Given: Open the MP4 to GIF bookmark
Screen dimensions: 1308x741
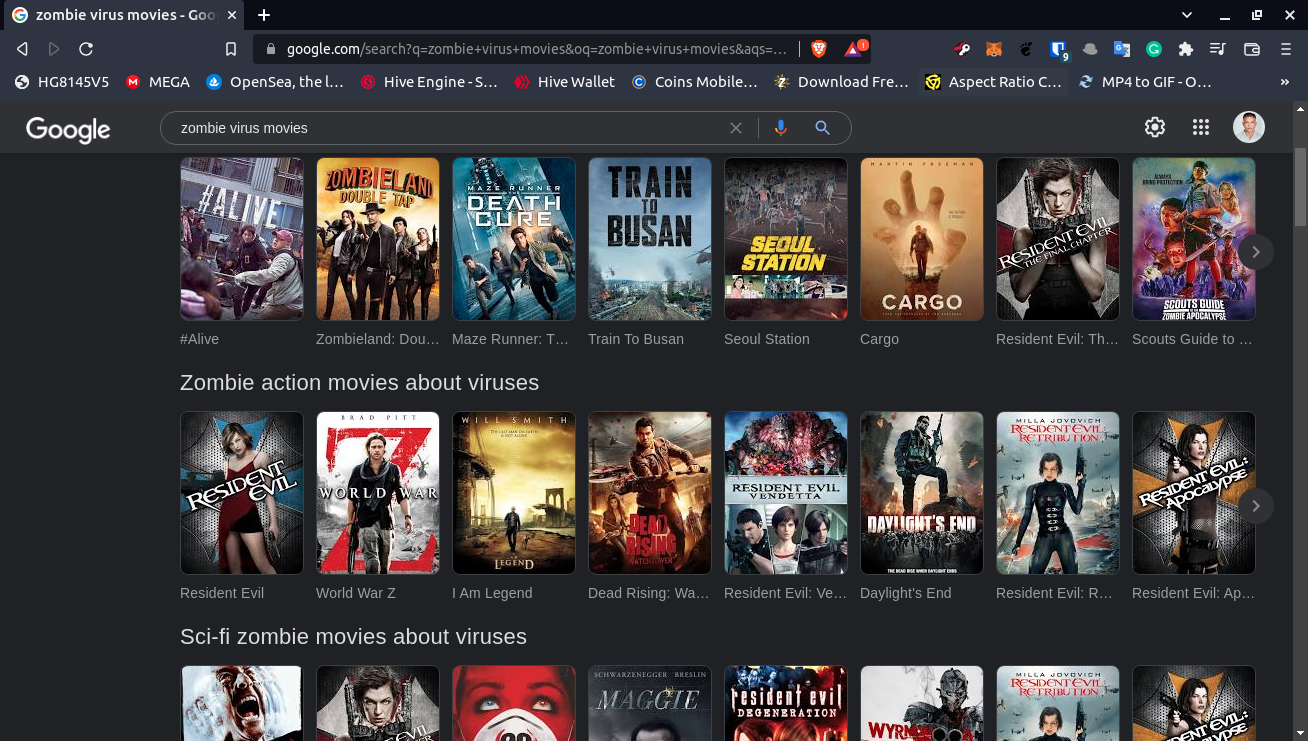Looking at the screenshot, I should [1145, 82].
